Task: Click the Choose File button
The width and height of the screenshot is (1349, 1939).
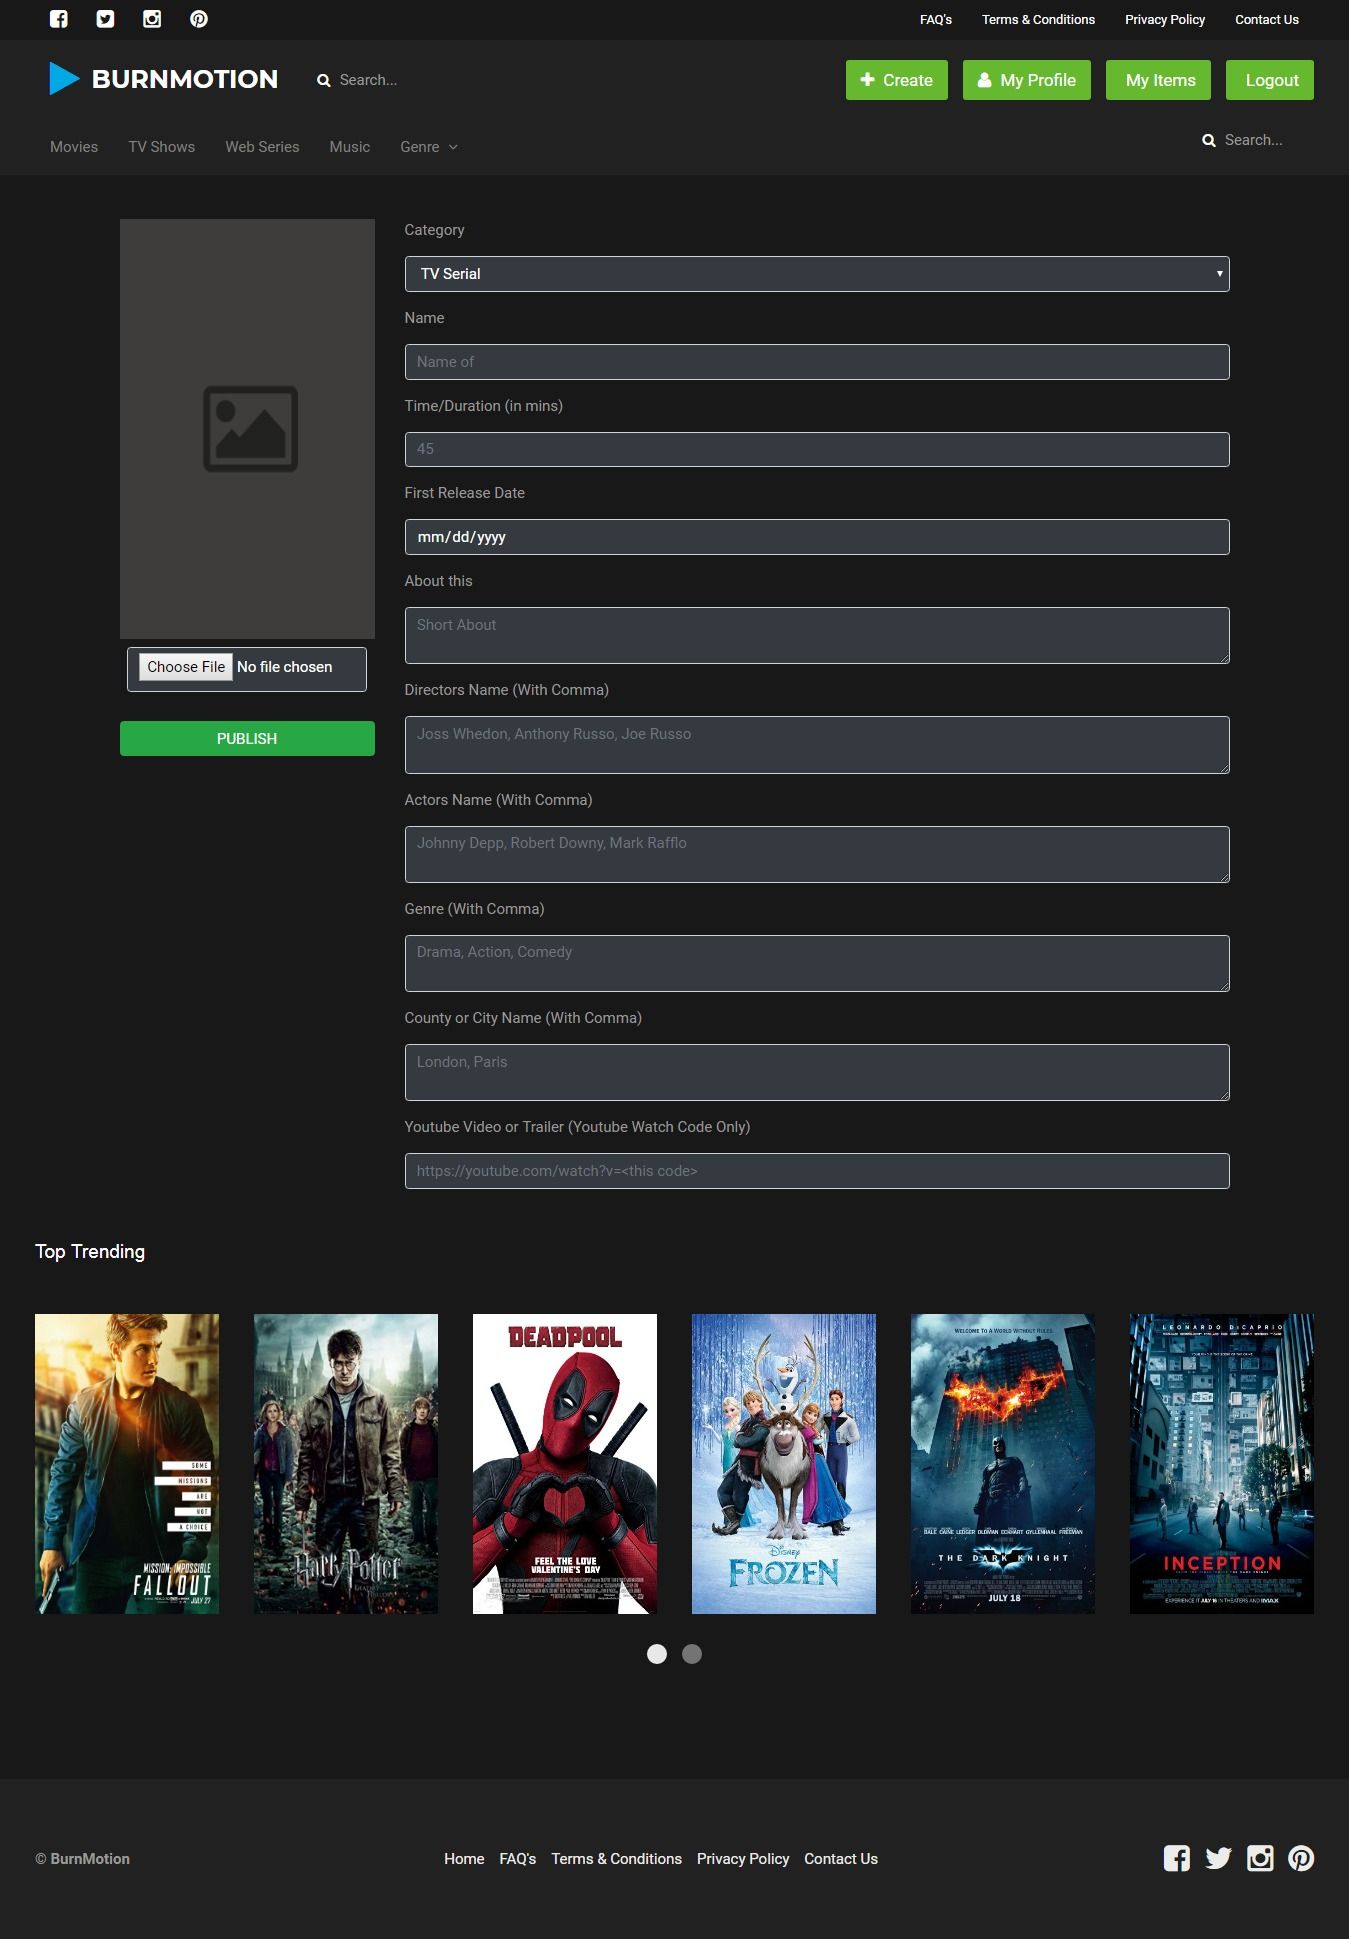Action: click(186, 667)
